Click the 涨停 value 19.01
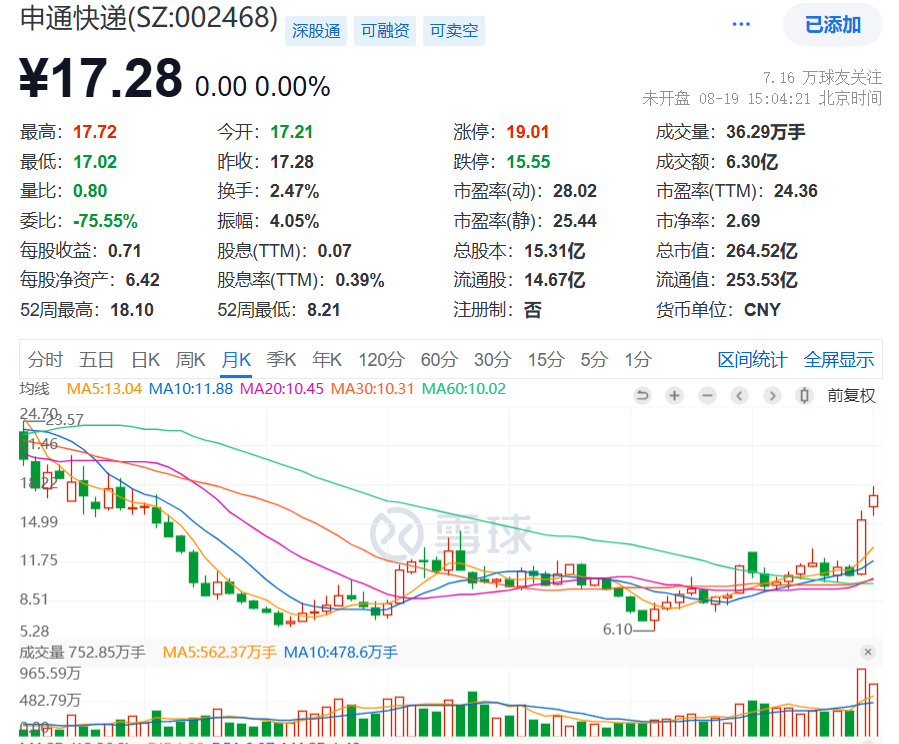Screen dimensions: 899x744 pos(528,132)
